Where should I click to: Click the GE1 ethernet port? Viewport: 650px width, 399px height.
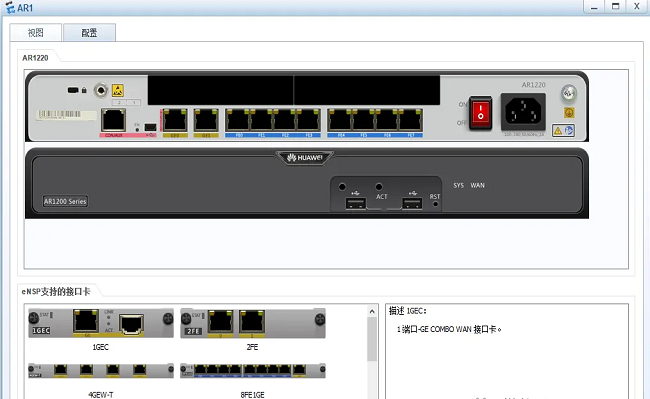point(206,121)
